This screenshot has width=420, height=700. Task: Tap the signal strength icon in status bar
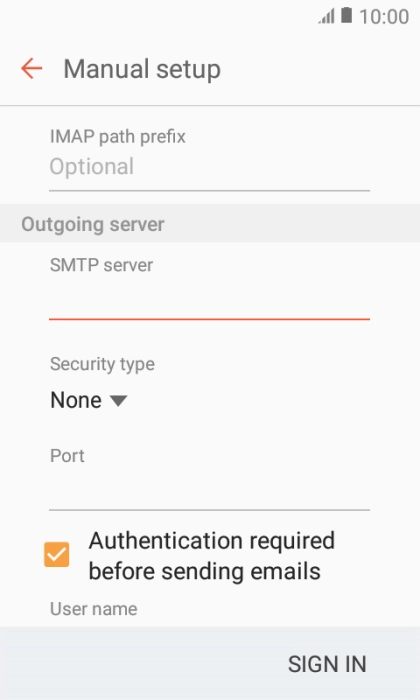[x=326, y=17]
